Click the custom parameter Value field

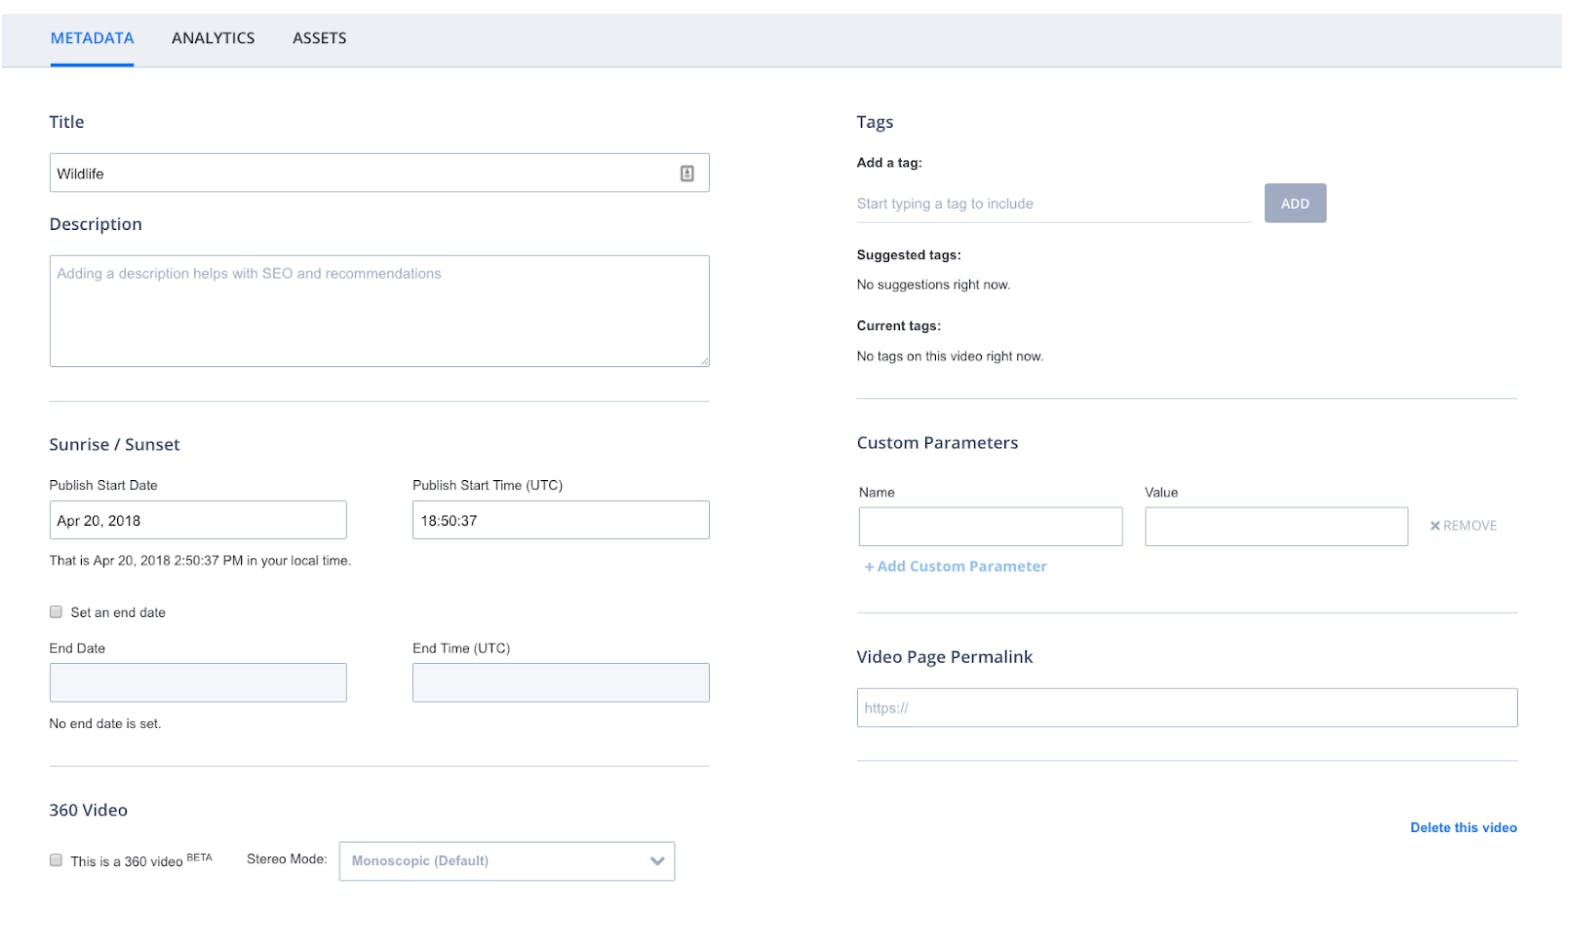1277,526
